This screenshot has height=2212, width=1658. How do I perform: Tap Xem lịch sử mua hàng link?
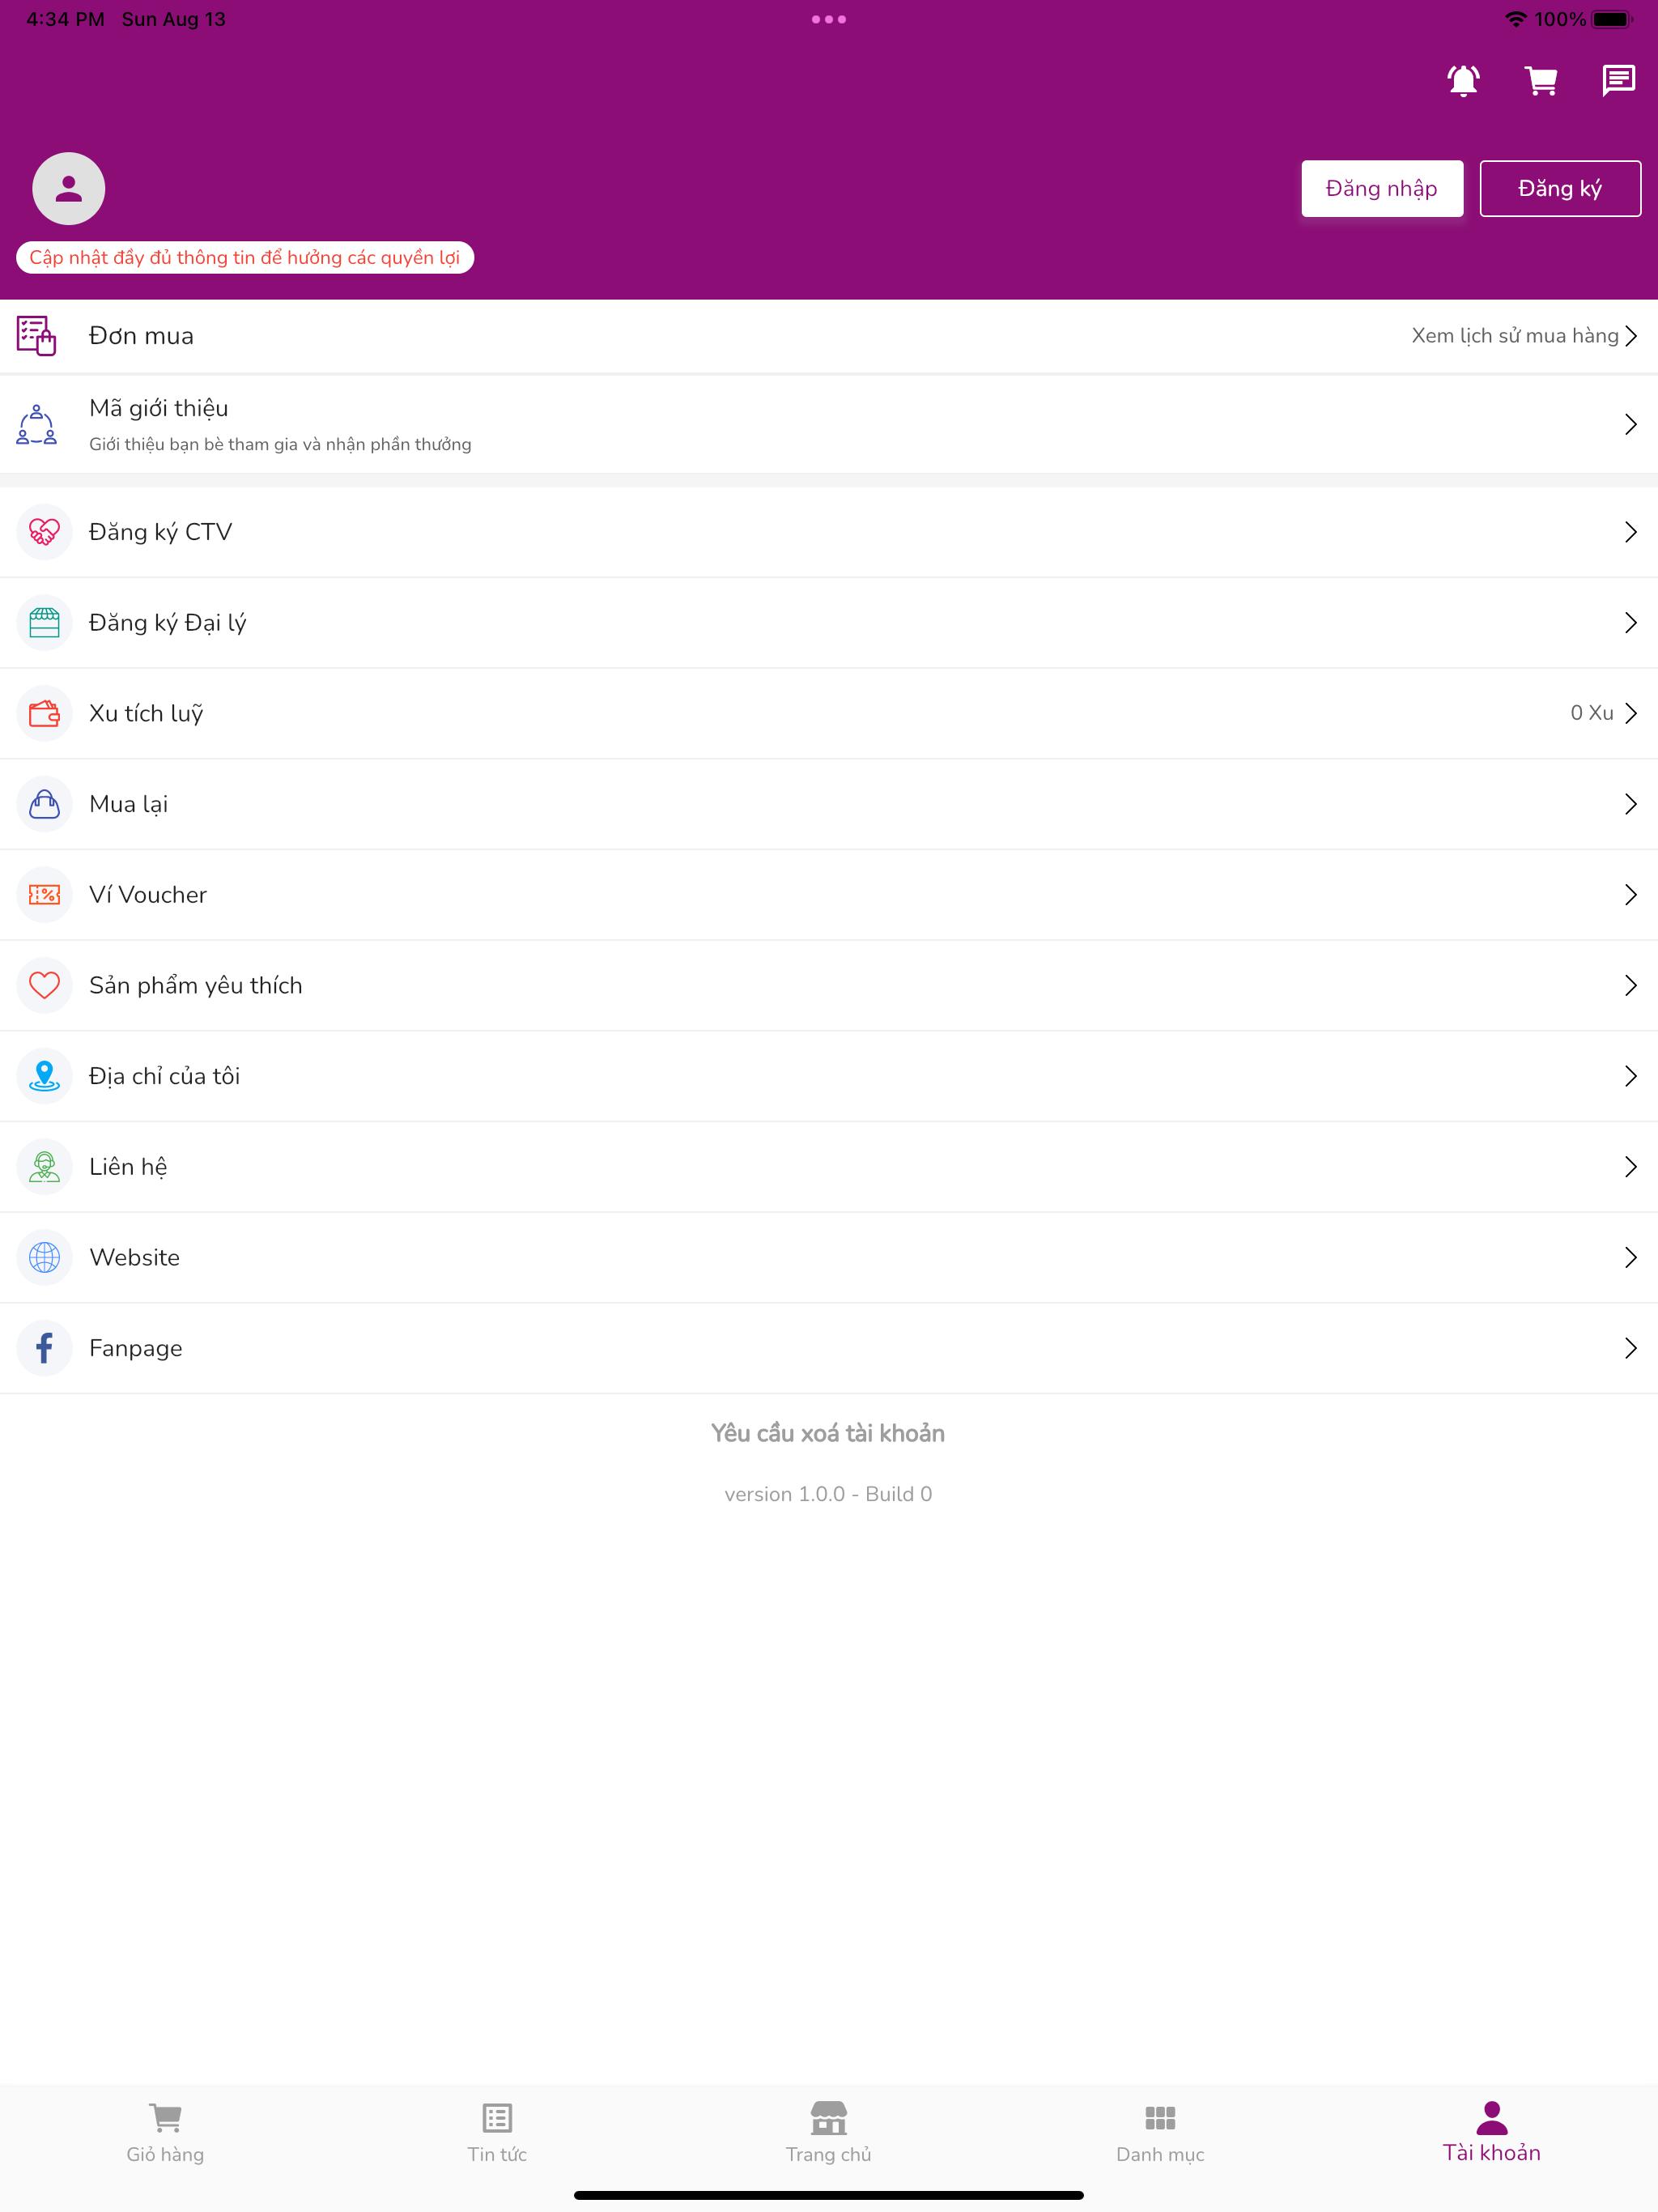(1515, 336)
